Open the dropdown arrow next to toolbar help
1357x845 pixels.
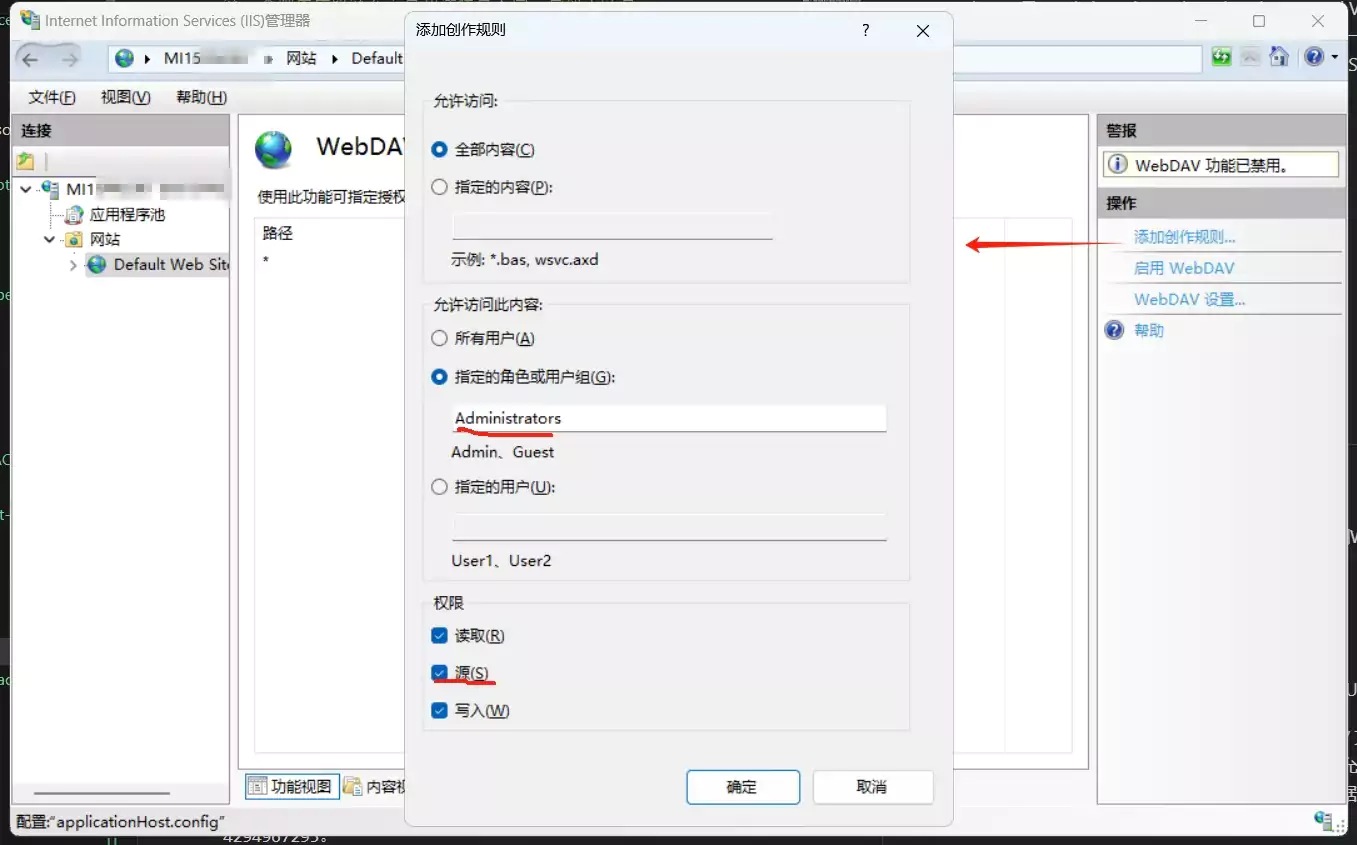click(1335, 57)
